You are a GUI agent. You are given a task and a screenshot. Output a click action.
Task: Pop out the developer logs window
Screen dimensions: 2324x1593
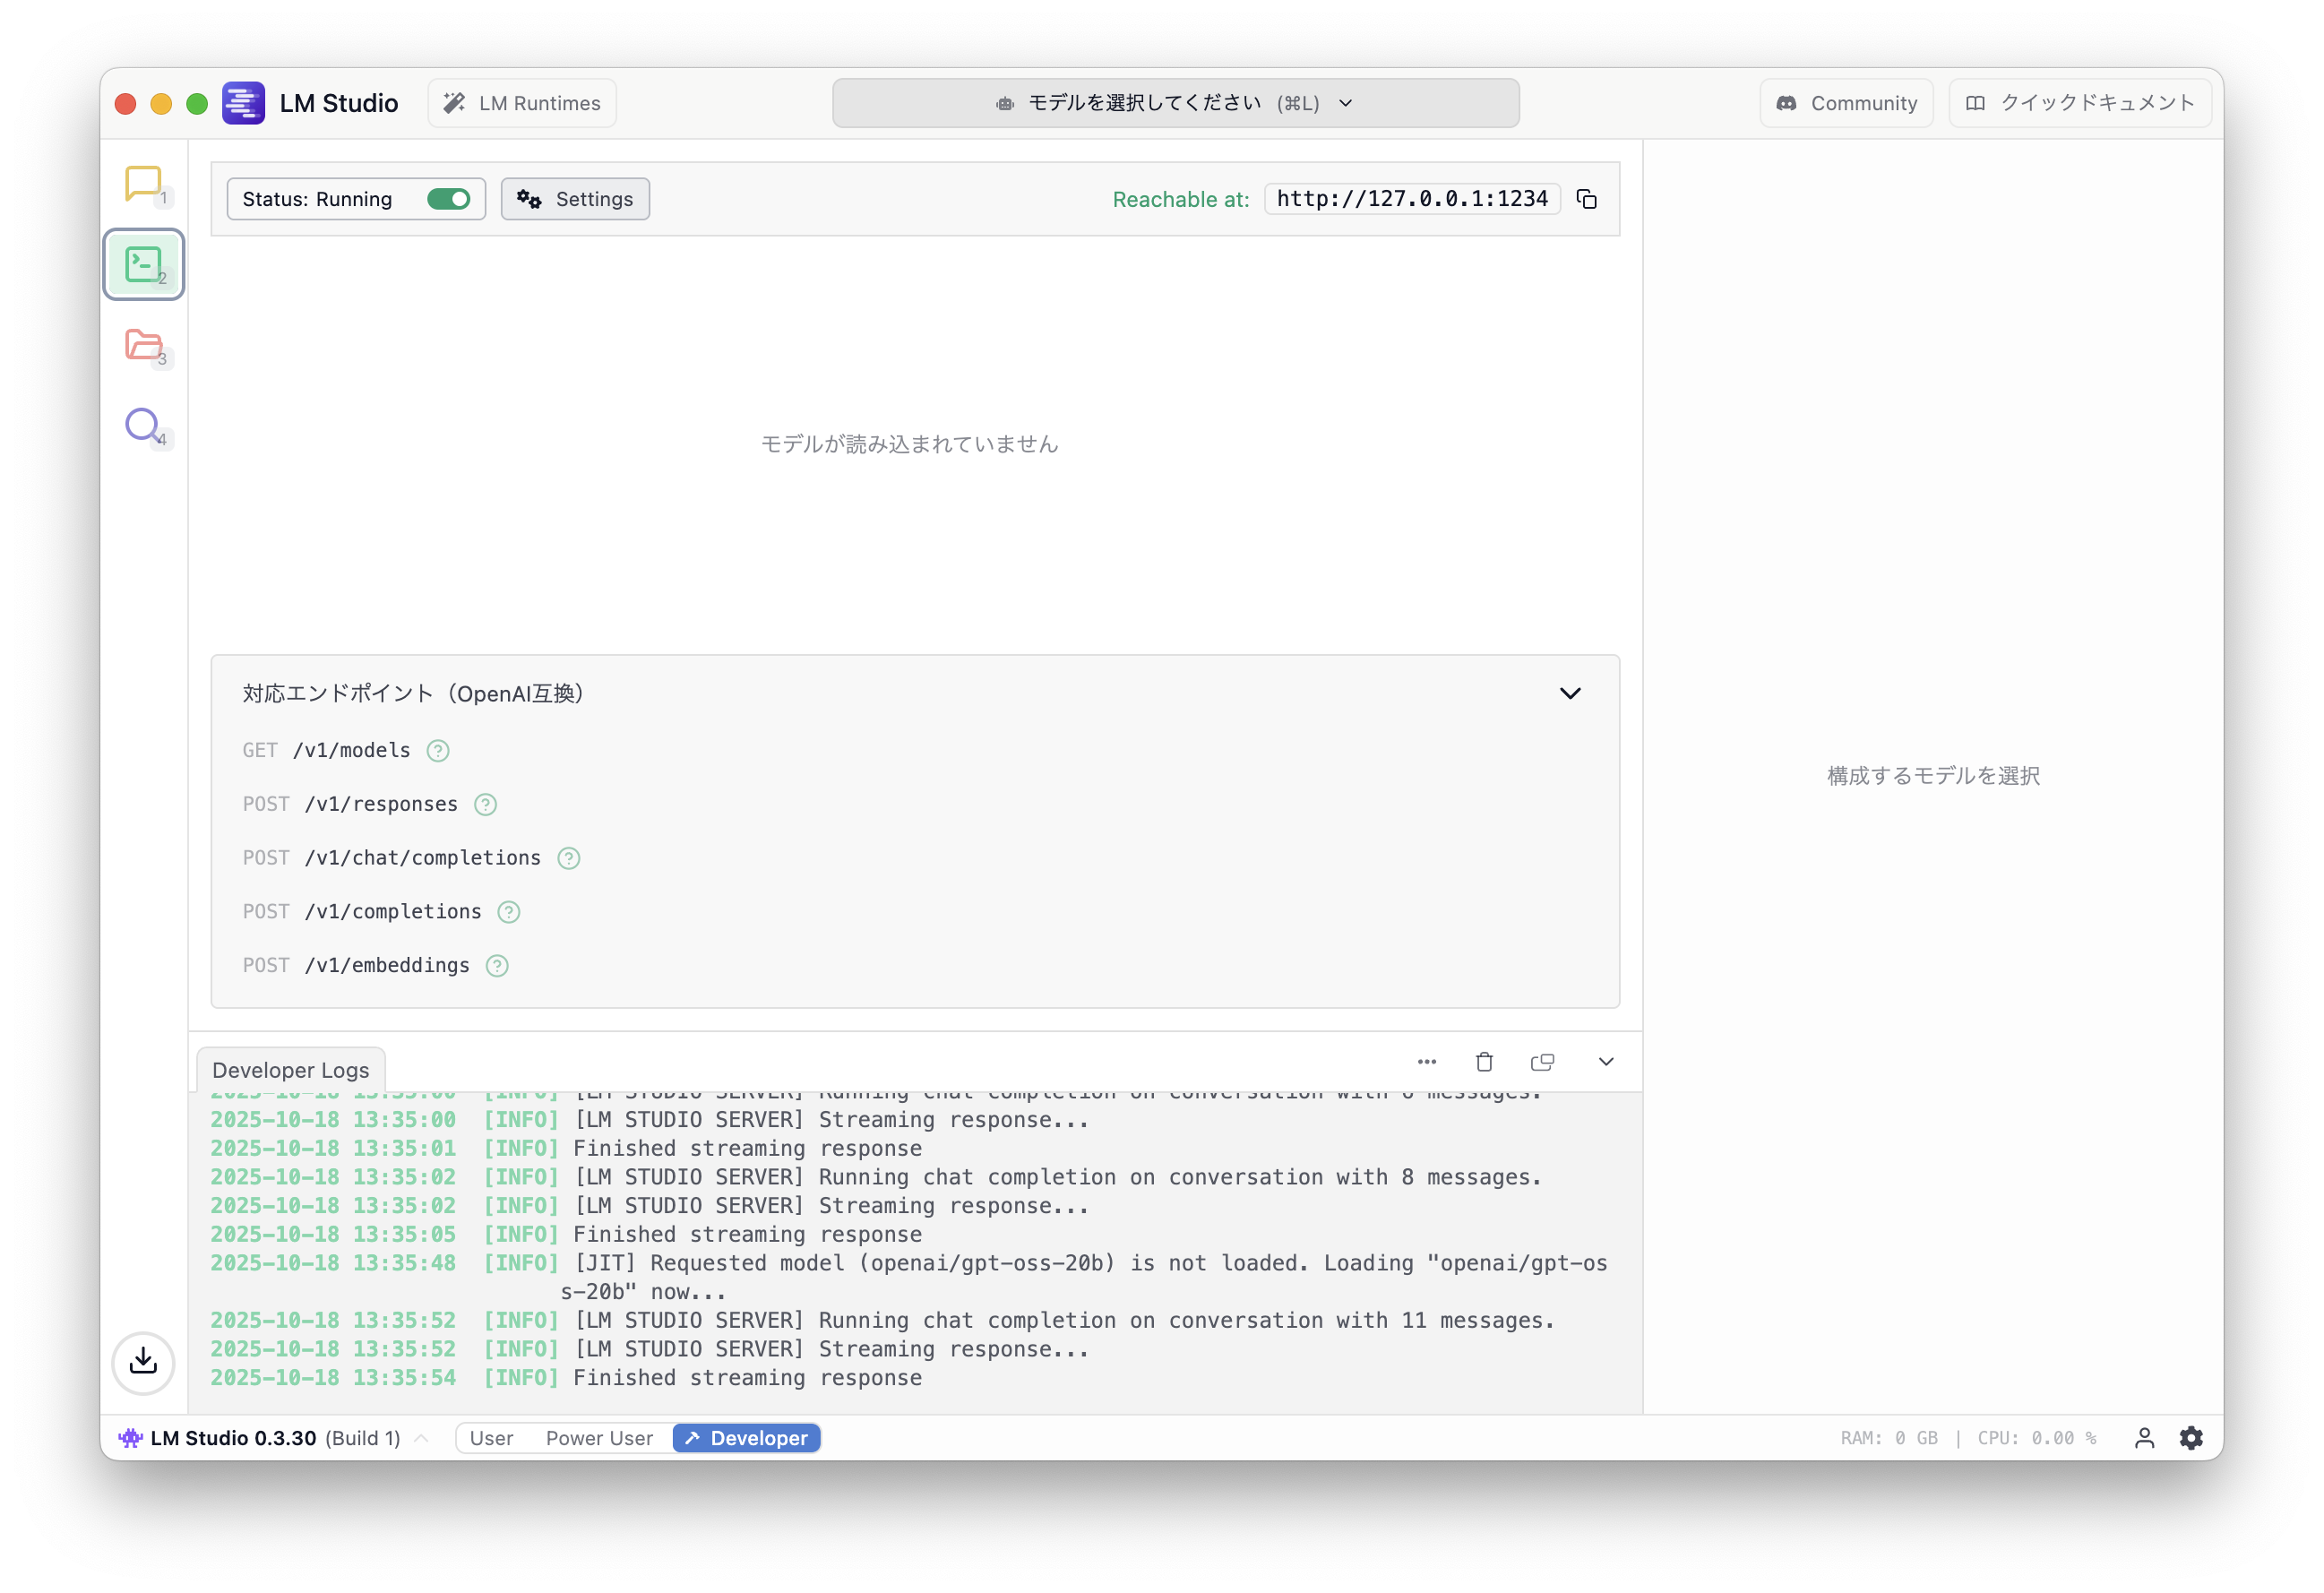pyautogui.click(x=1542, y=1062)
